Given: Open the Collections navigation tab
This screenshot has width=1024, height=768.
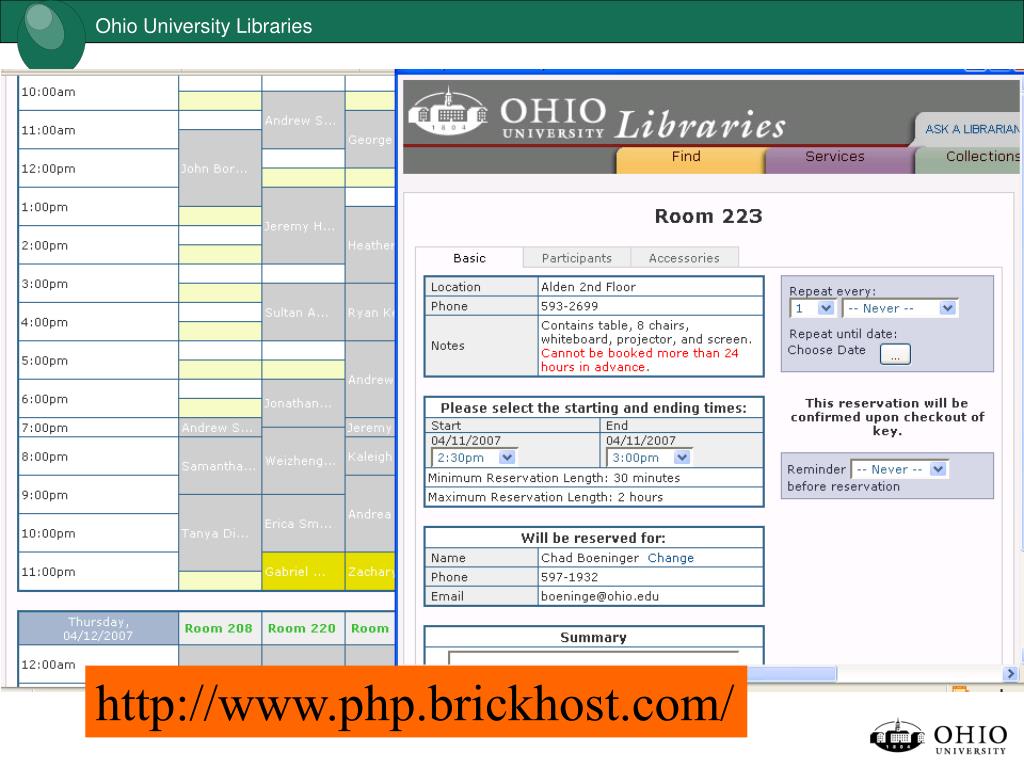Looking at the screenshot, I should [x=968, y=159].
